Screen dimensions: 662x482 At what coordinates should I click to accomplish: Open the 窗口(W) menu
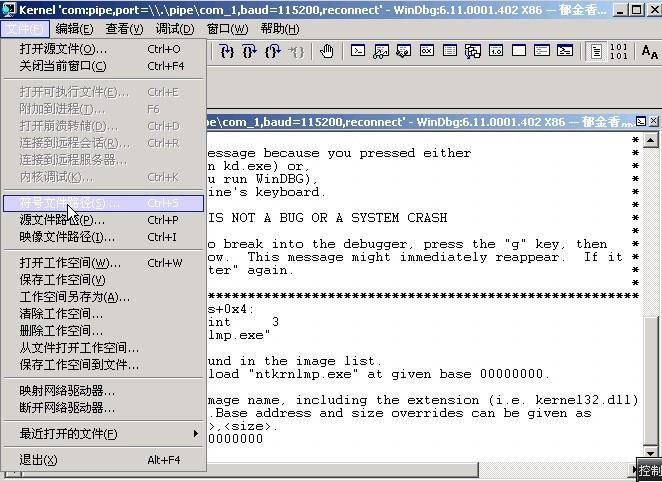(x=228, y=29)
